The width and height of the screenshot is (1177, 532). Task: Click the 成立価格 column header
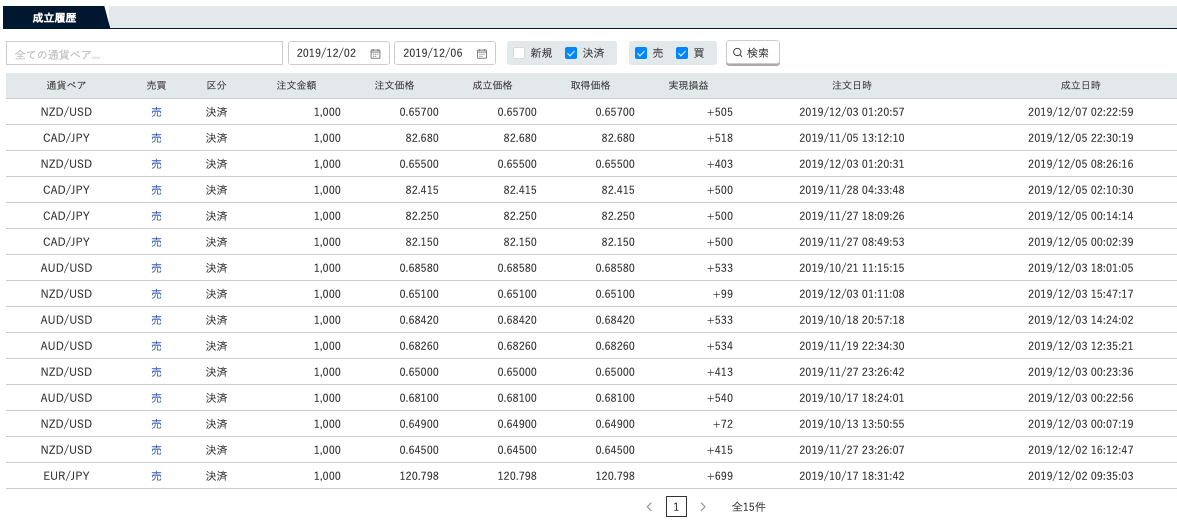coord(492,86)
